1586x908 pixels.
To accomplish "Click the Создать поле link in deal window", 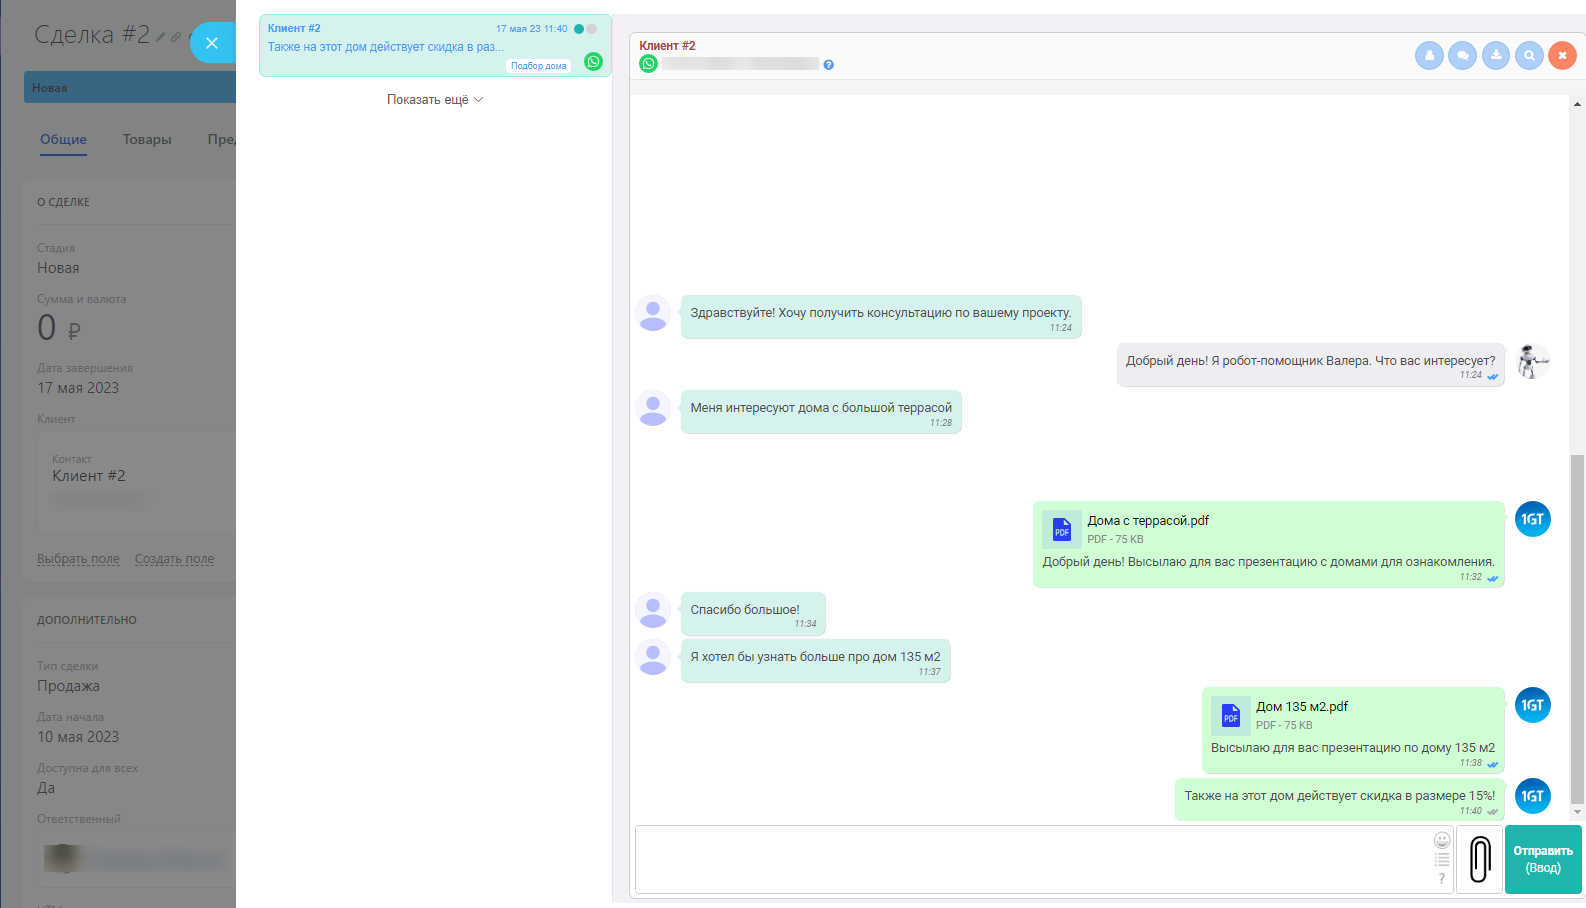I will pos(174,559).
